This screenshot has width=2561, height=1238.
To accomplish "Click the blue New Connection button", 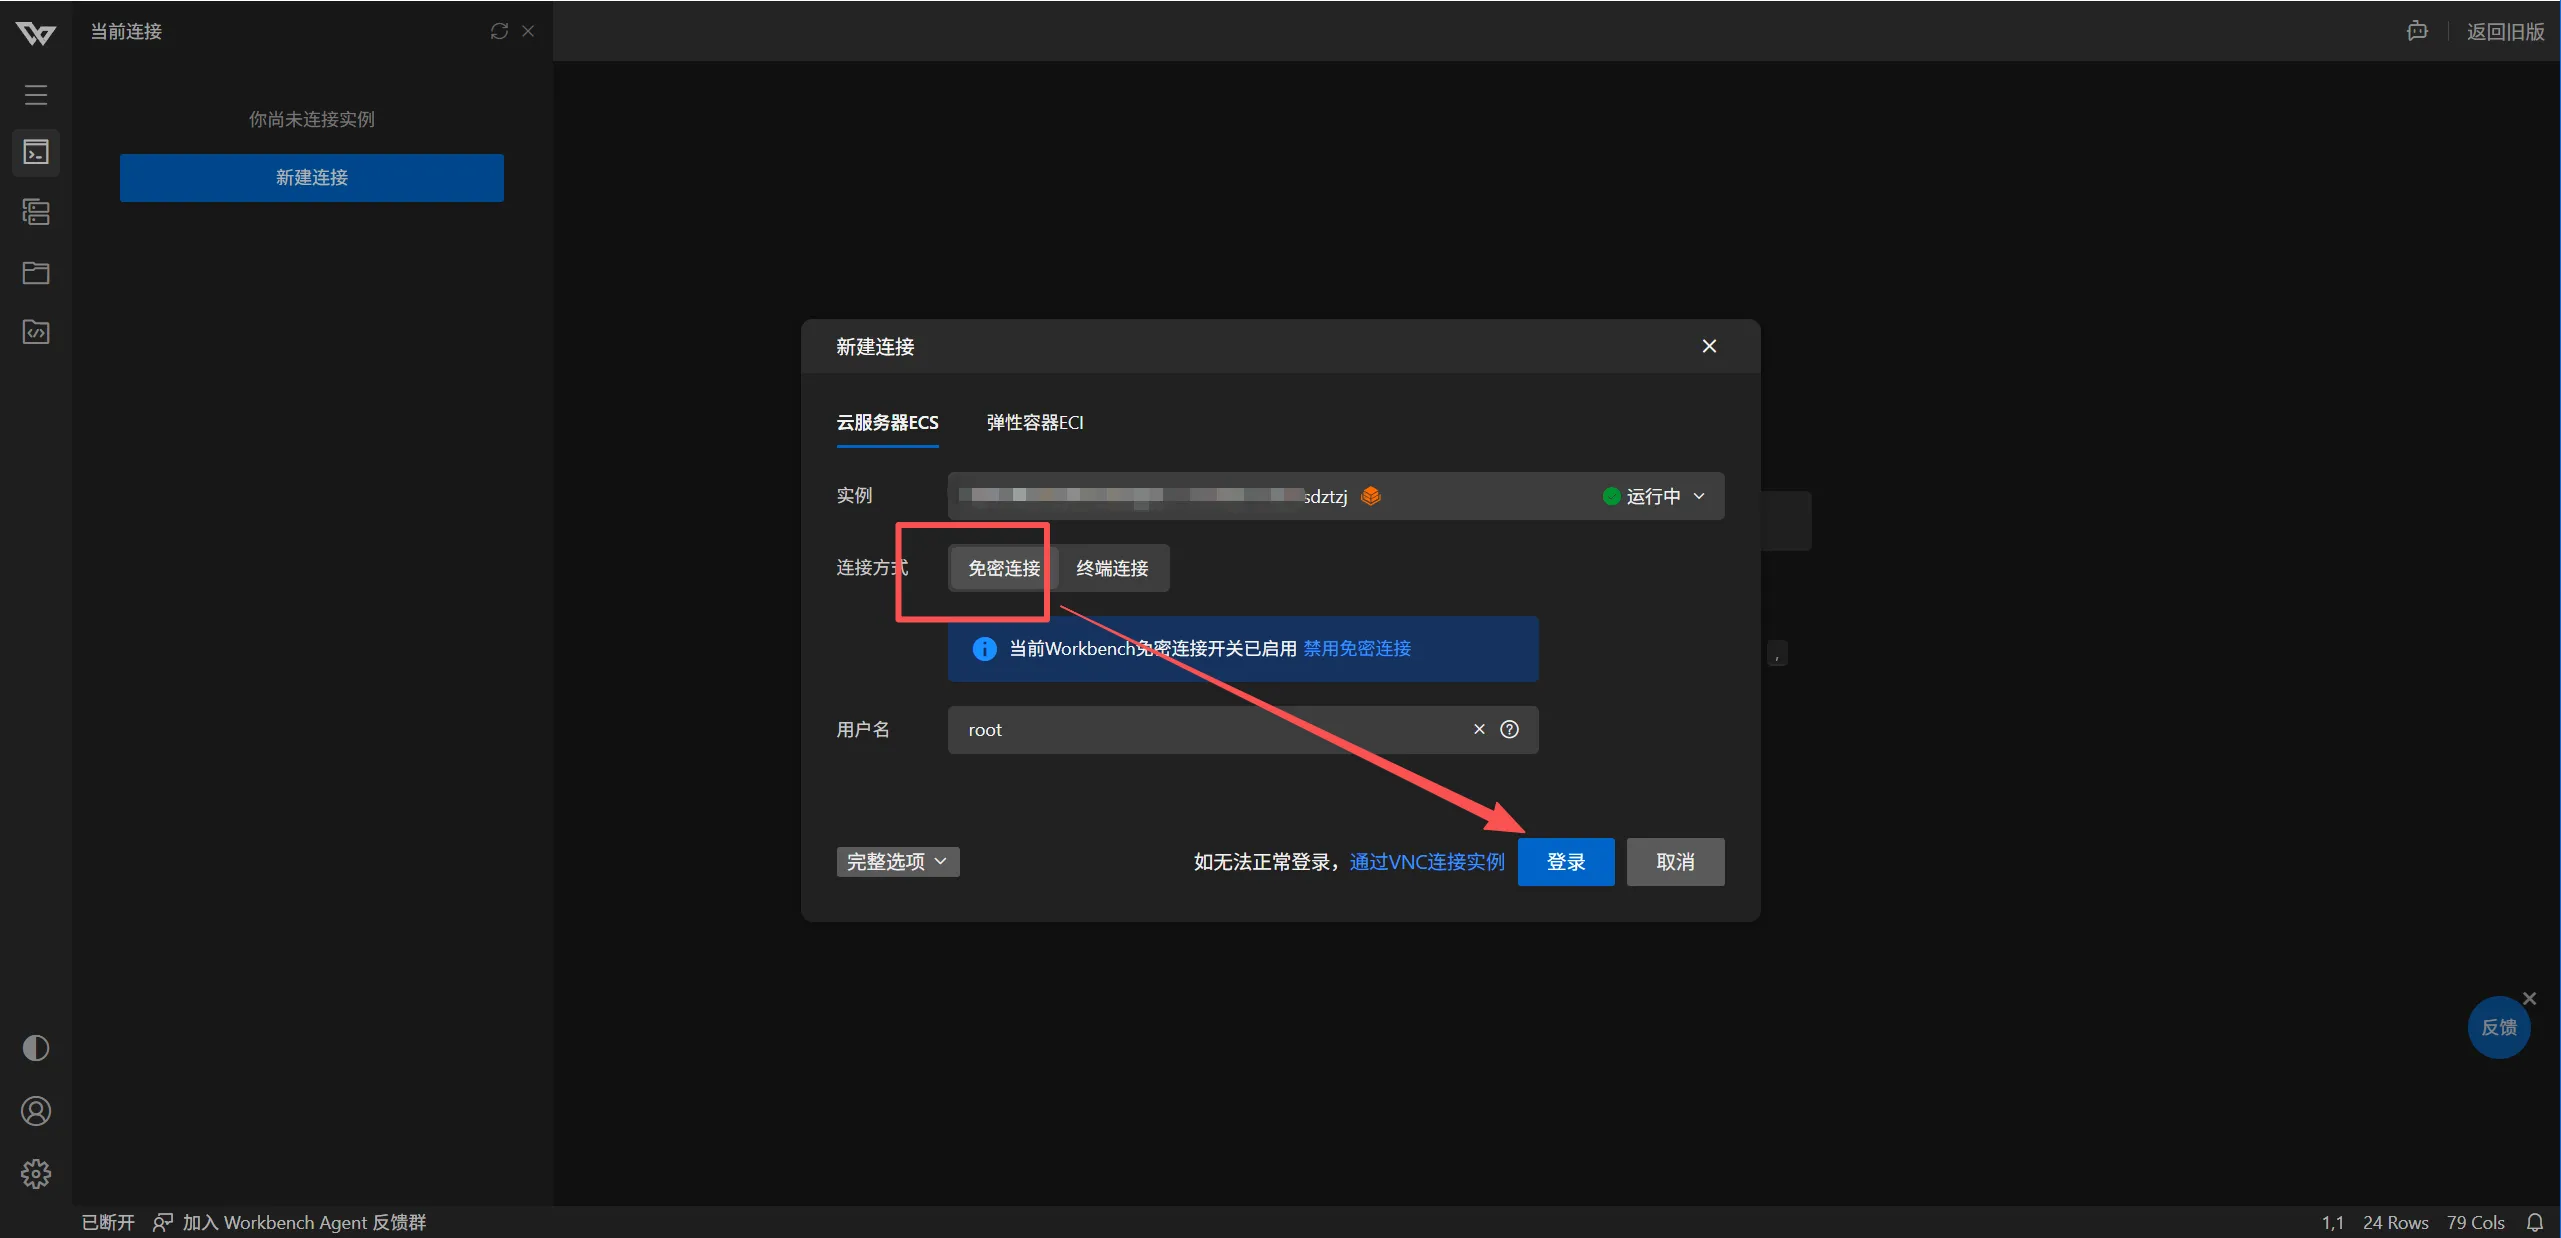I will pyautogui.click(x=312, y=178).
